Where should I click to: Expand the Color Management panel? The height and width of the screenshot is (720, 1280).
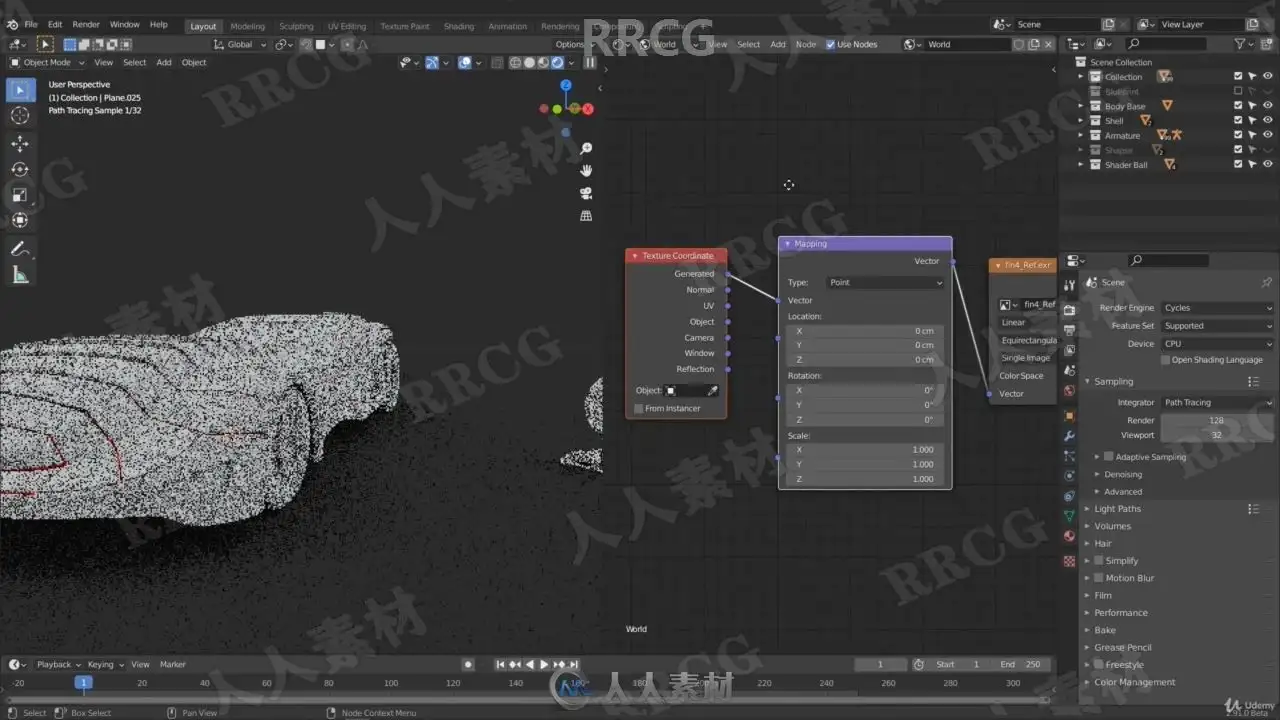(1134, 683)
